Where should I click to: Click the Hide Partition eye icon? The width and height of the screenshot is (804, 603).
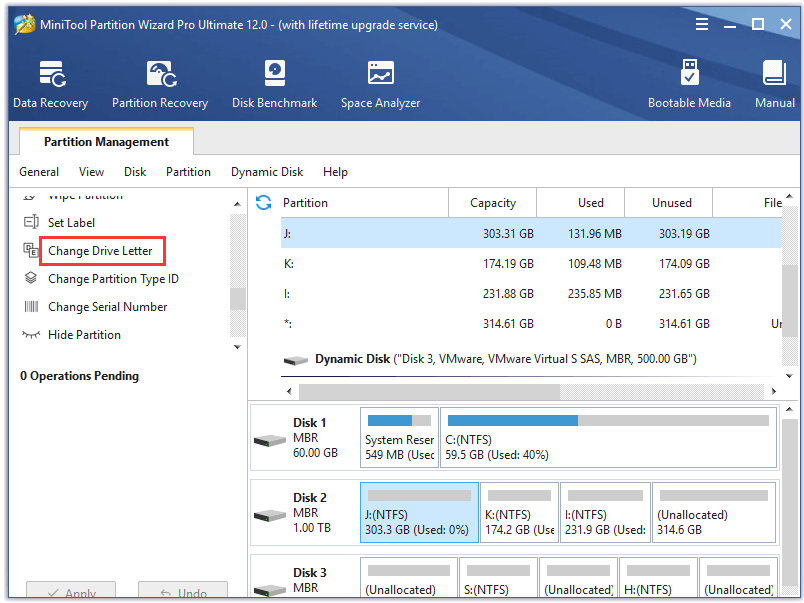[31, 335]
